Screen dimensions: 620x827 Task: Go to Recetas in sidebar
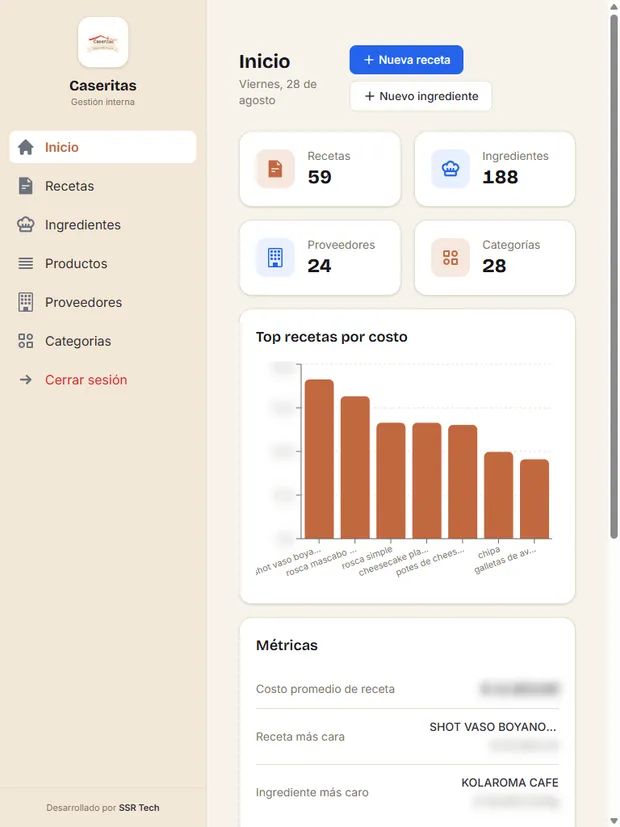click(103, 186)
